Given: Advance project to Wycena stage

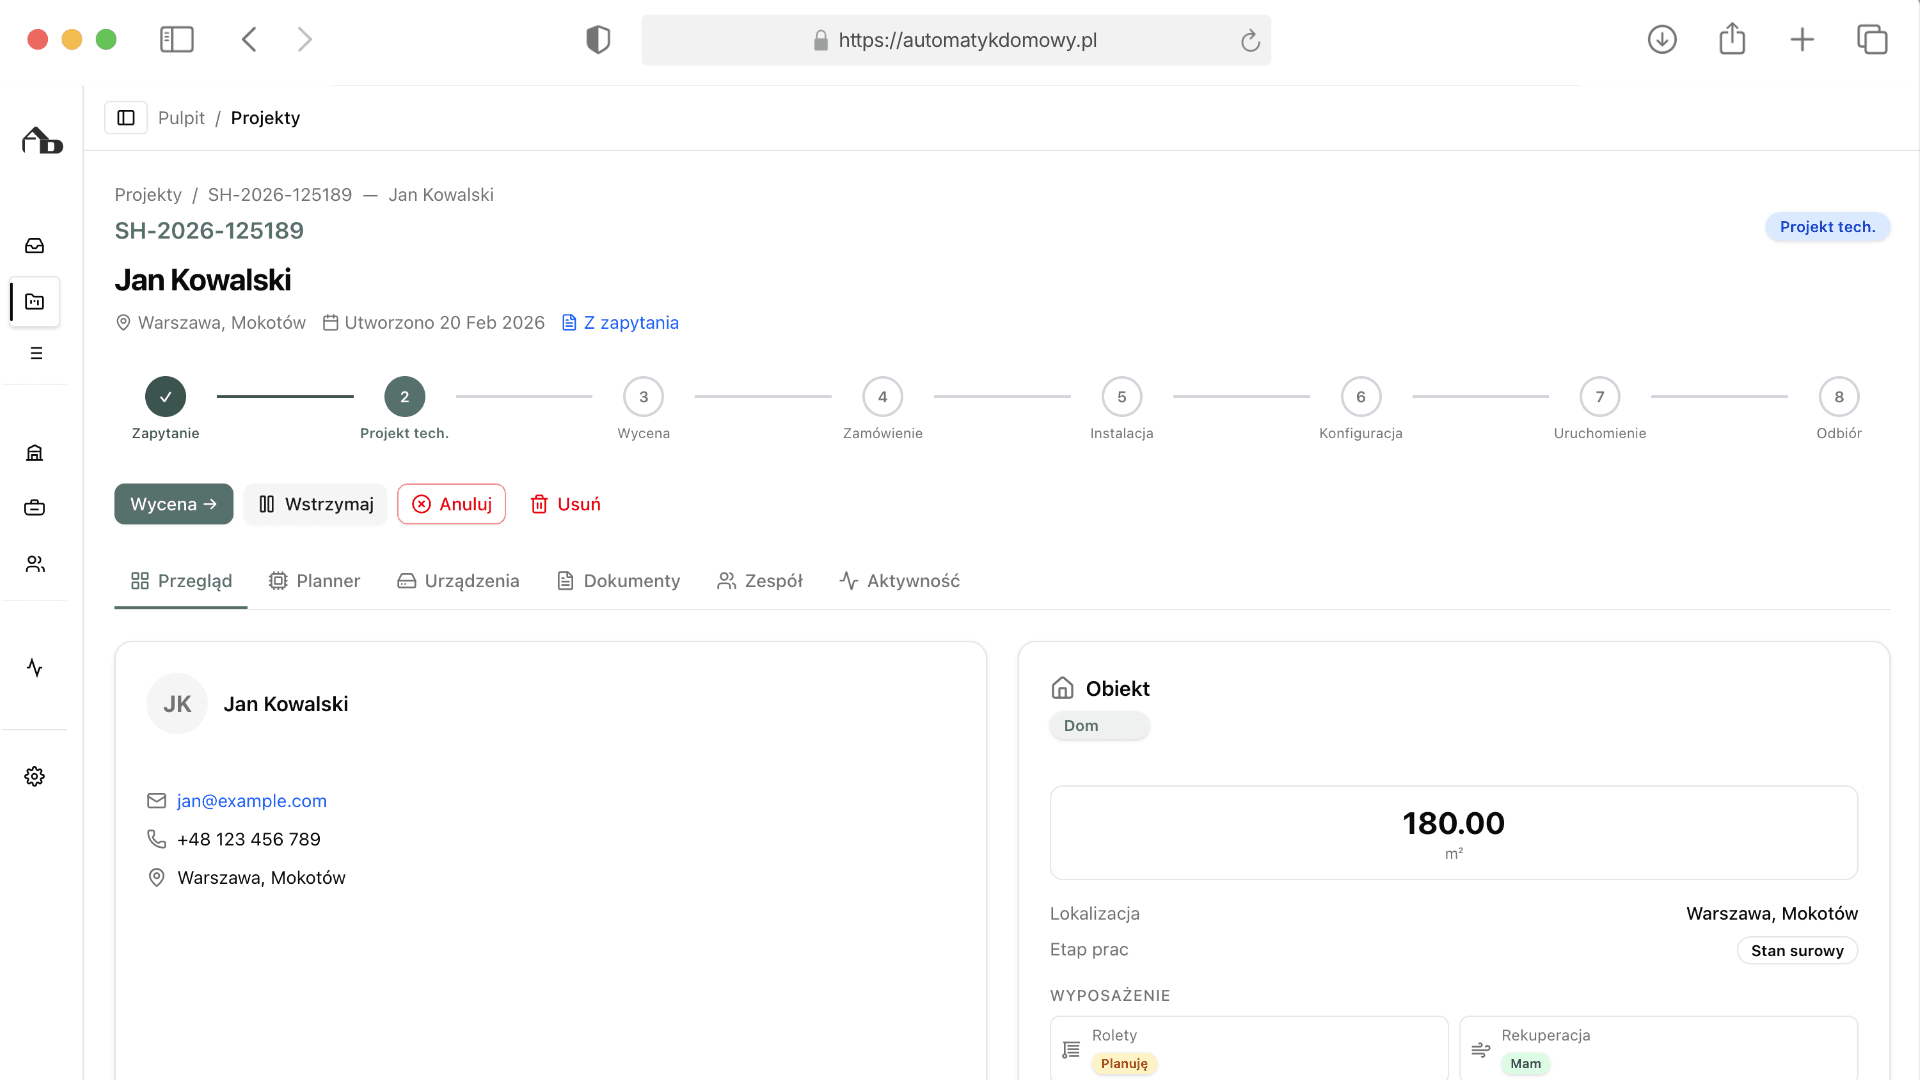Looking at the screenshot, I should tap(173, 504).
